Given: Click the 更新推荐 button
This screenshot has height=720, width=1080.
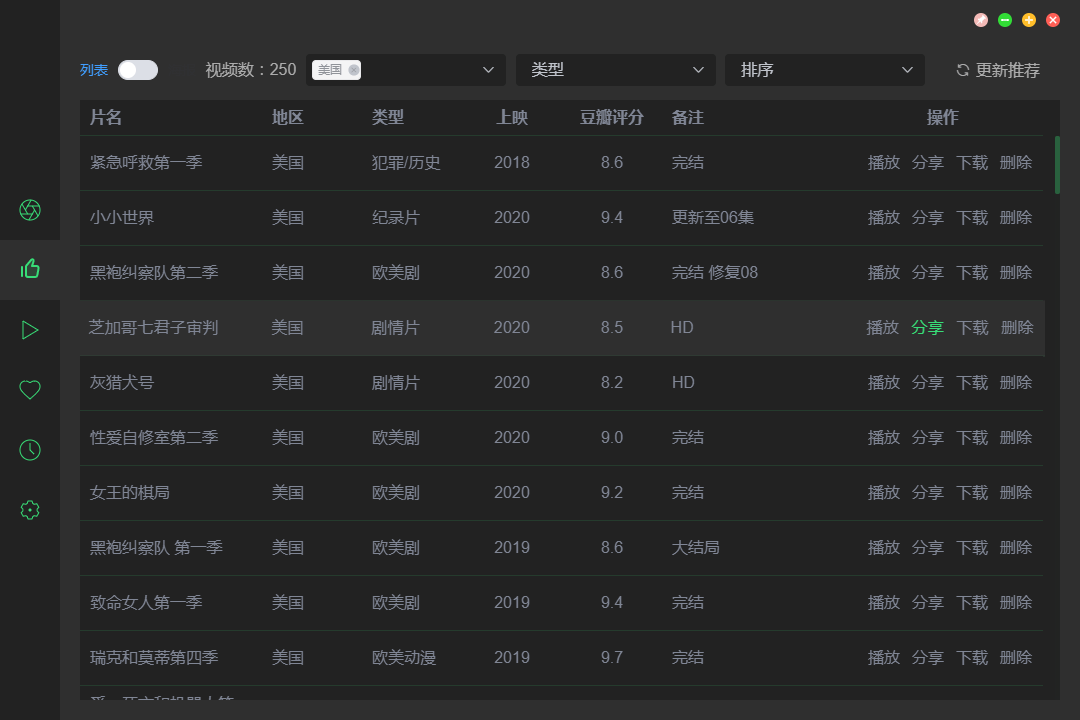Looking at the screenshot, I should coord(1006,70).
